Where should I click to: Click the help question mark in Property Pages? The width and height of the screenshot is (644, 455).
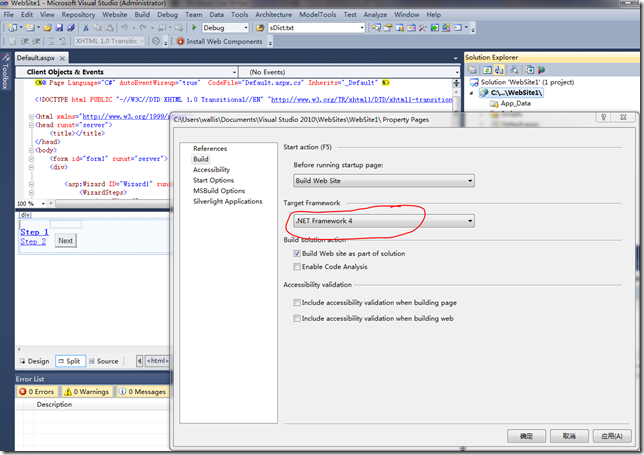603,117
